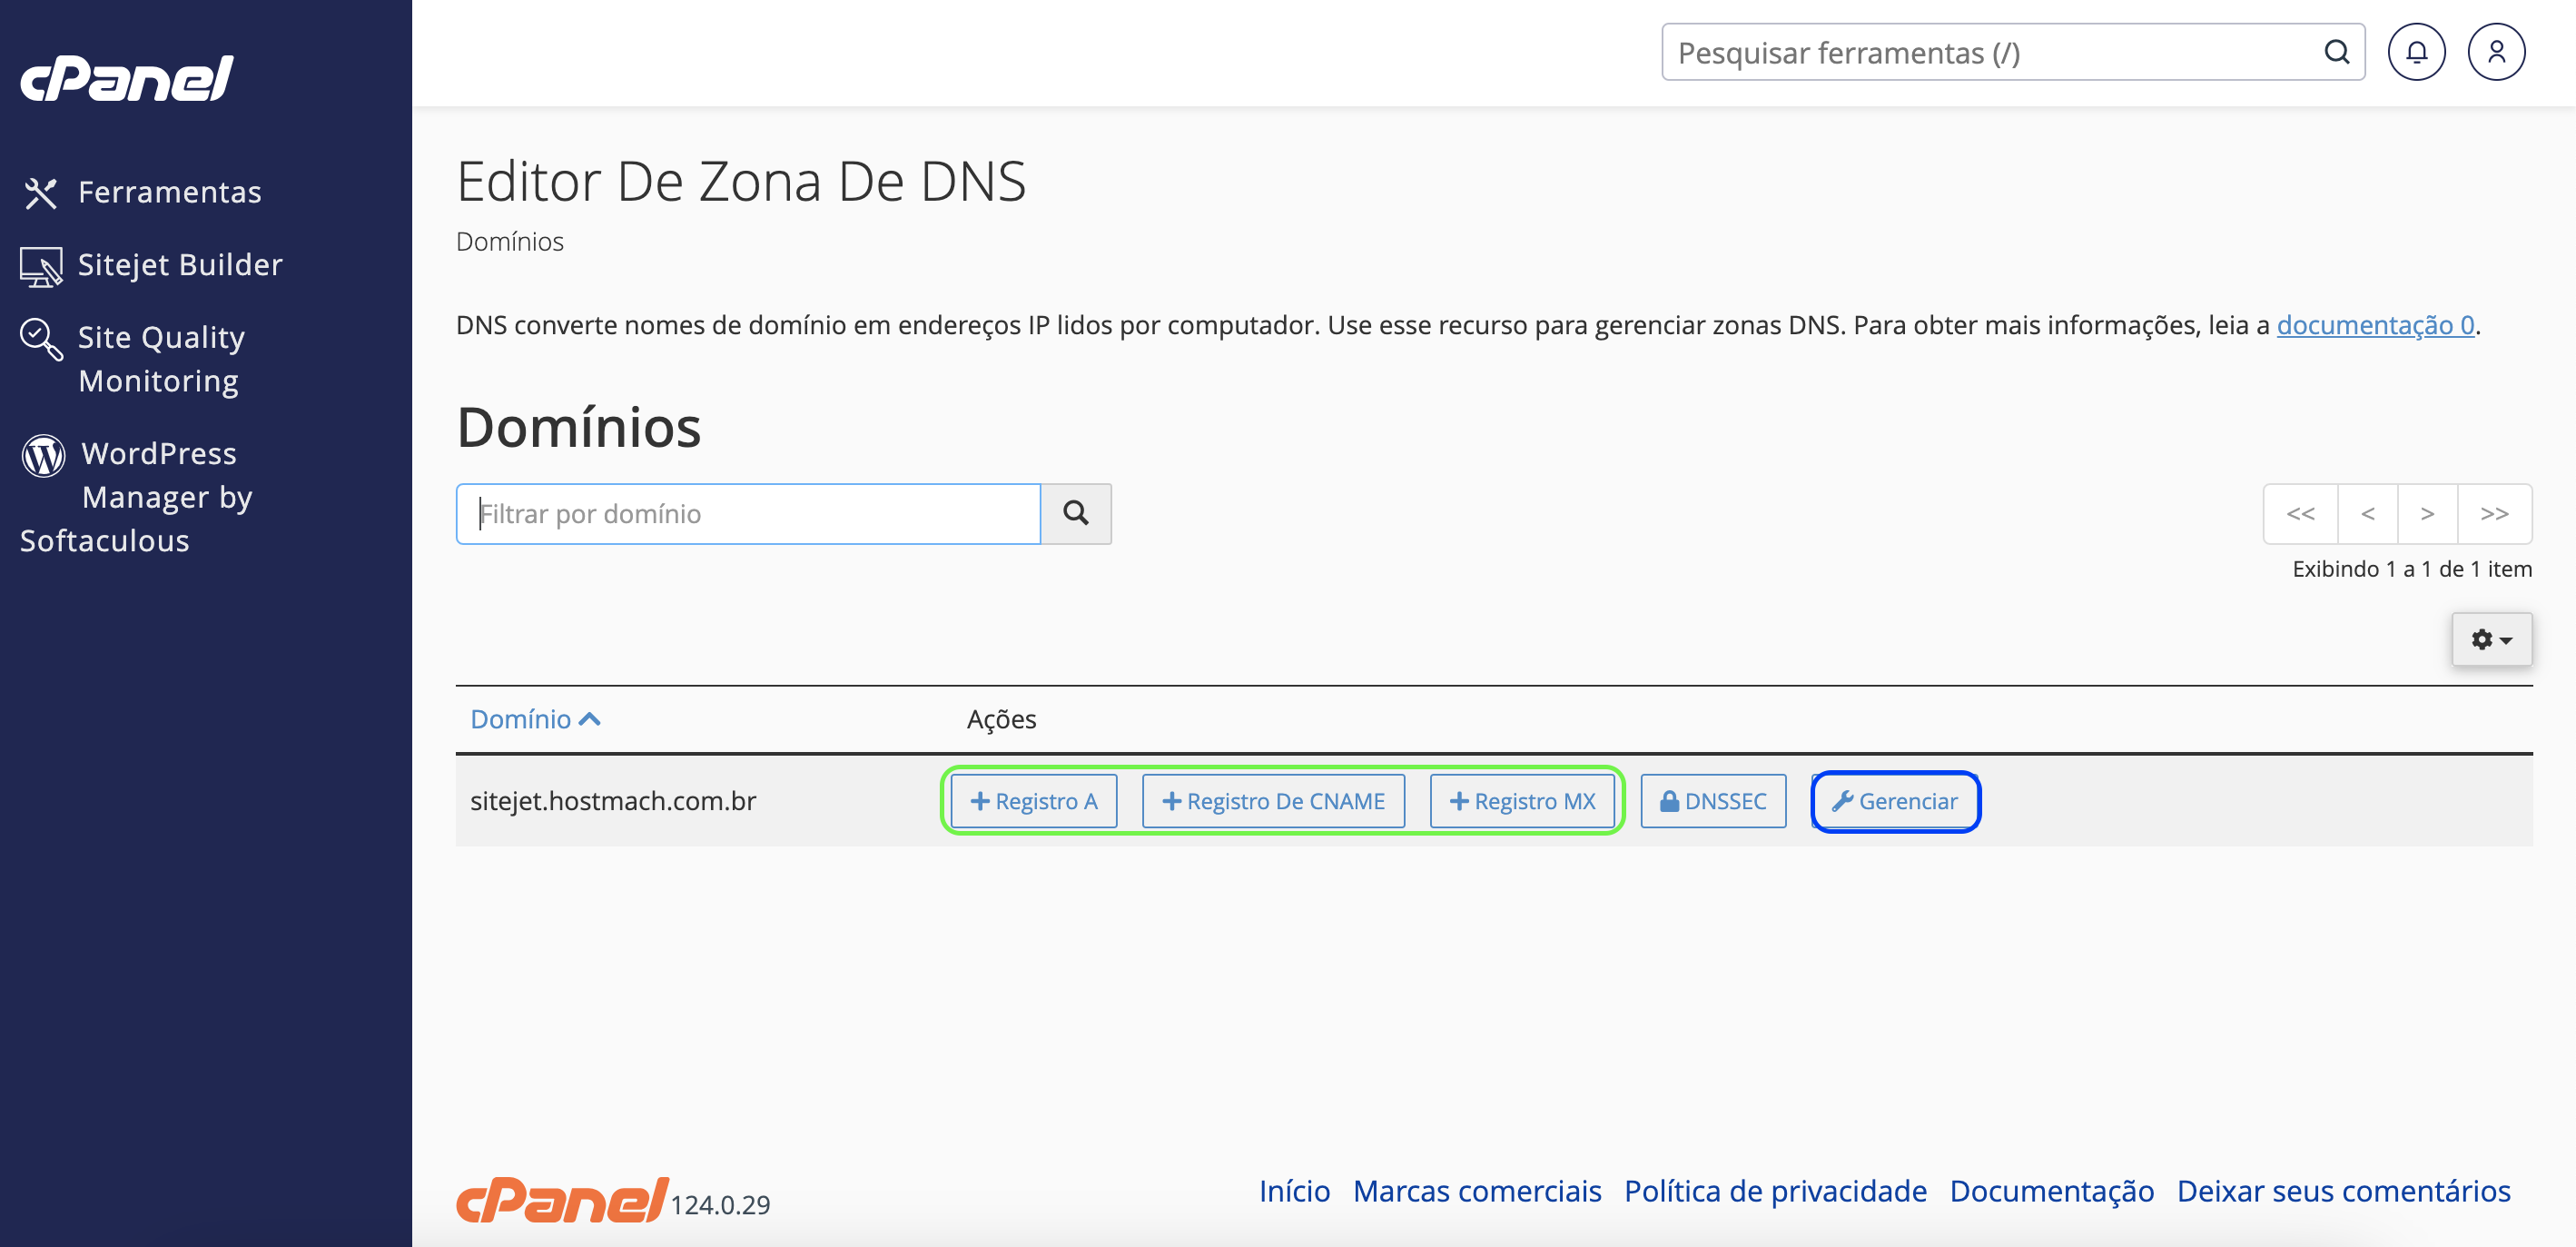Viewport: 2576px width, 1247px height.
Task: Sort by the Domínio column
Action: coord(535,719)
